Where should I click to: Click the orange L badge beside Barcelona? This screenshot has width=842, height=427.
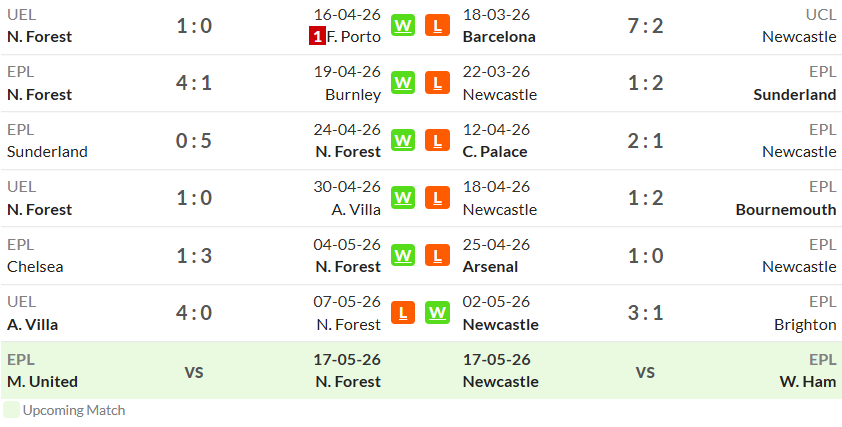(437, 25)
